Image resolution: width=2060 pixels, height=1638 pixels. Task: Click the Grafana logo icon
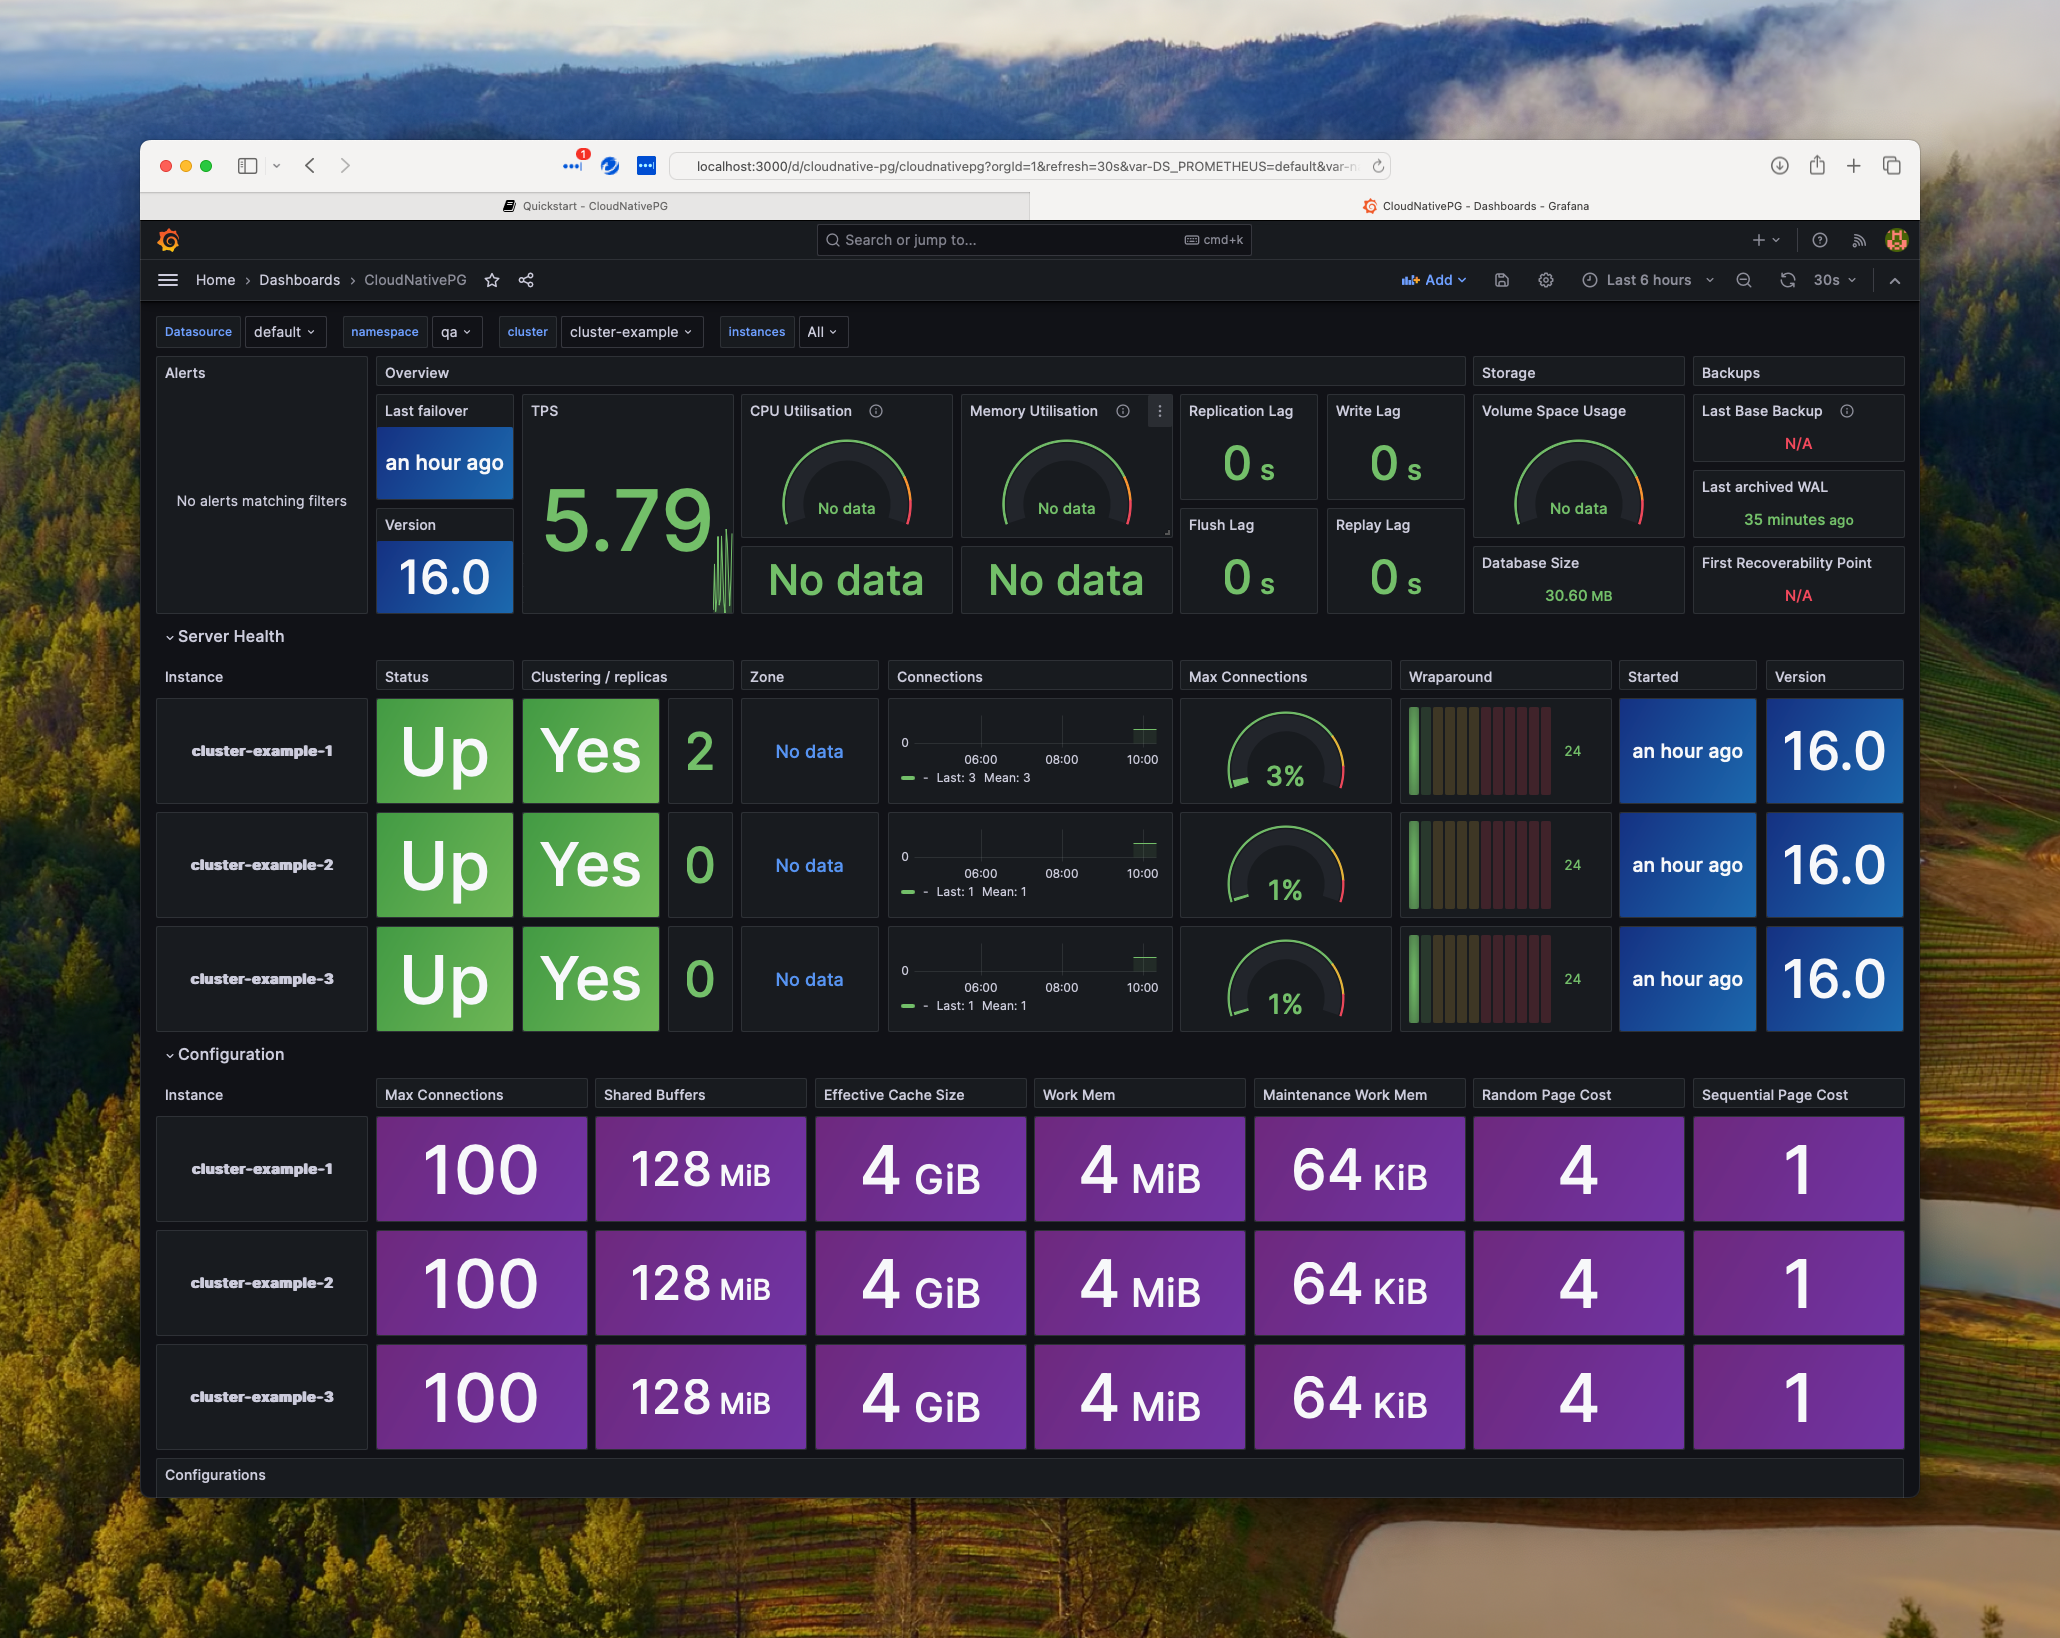coord(168,240)
